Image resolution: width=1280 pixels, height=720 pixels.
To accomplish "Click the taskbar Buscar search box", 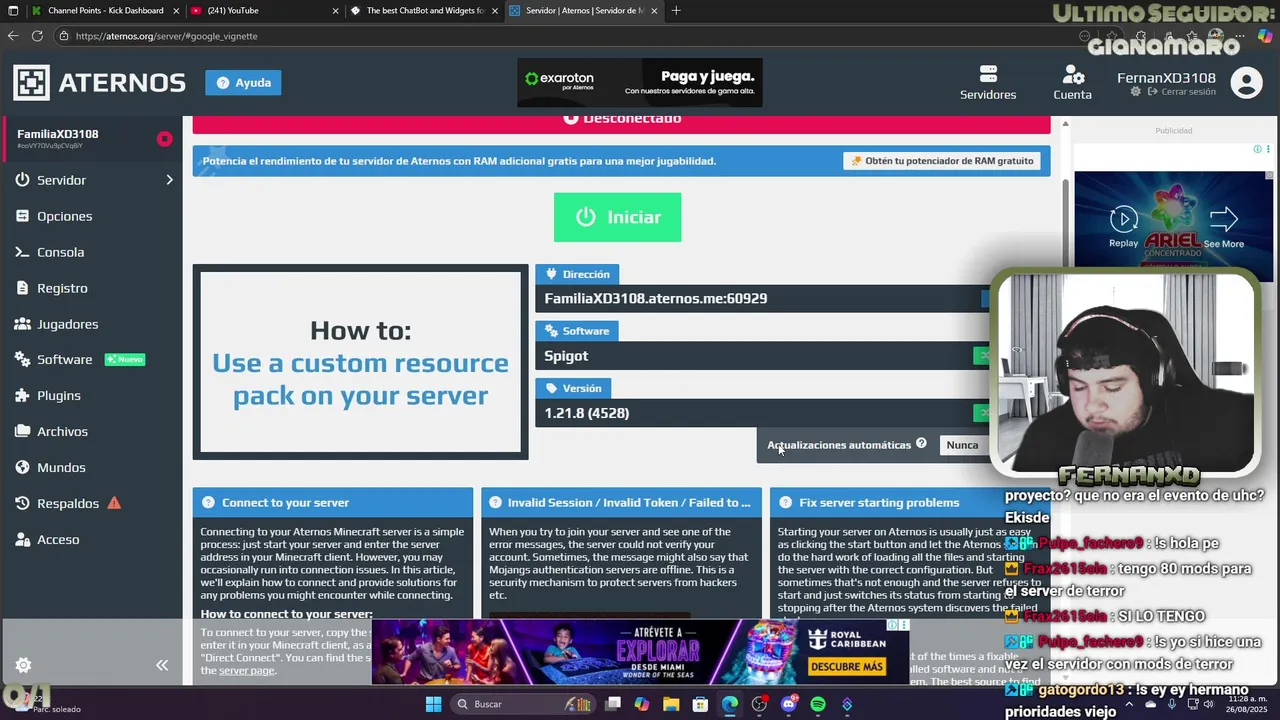I will pos(522,704).
